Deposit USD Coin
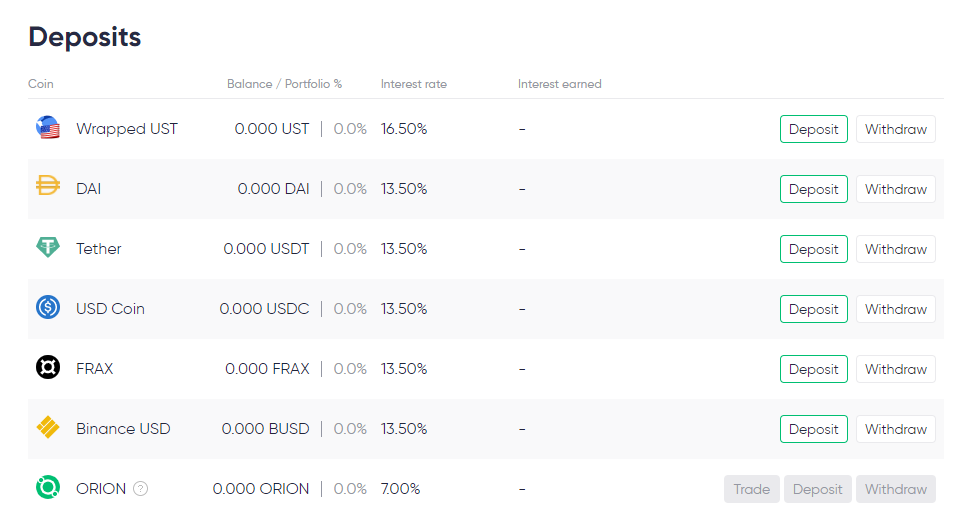Viewport: 964px width, 530px height. pyautogui.click(x=813, y=309)
